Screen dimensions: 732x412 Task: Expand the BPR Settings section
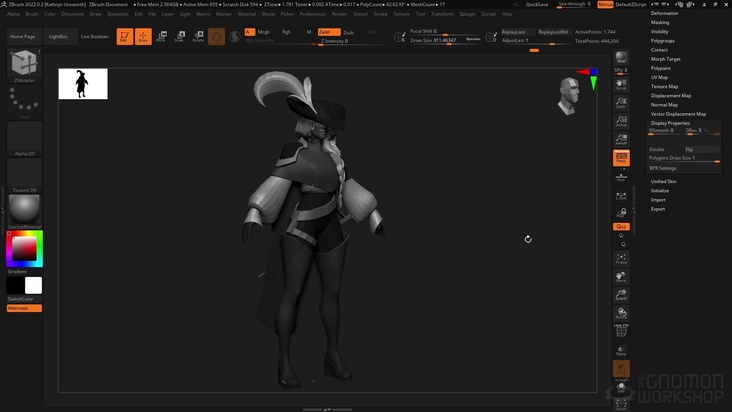[662, 168]
